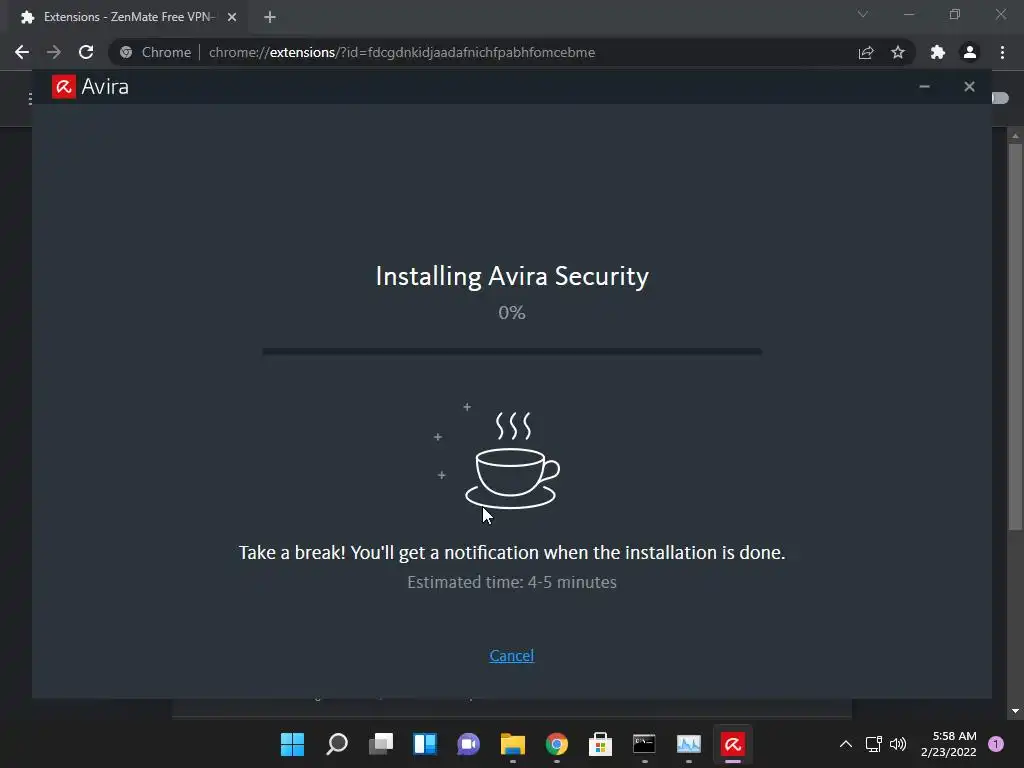Open Chrome tab search chevron
This screenshot has width=1024, height=768.
[863, 14]
